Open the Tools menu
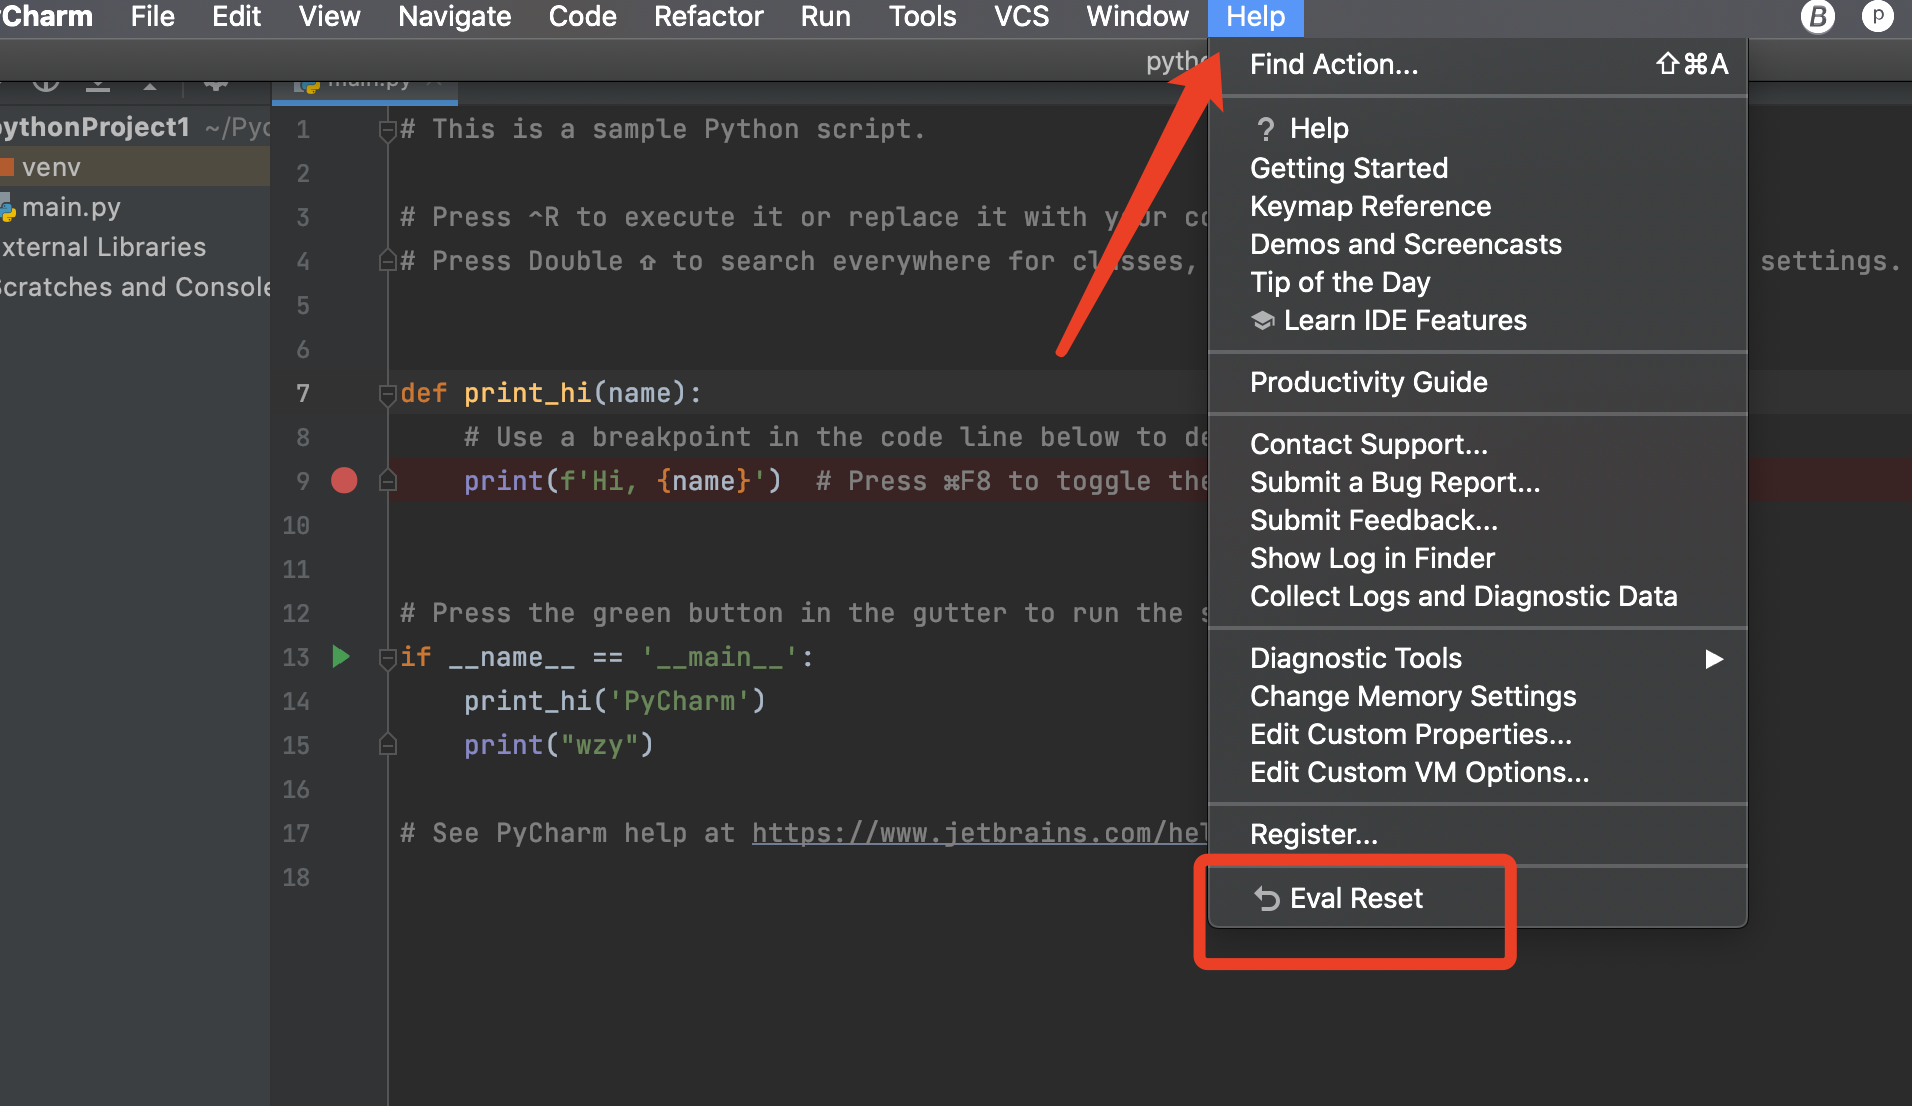The width and height of the screenshot is (1912, 1106). click(922, 17)
